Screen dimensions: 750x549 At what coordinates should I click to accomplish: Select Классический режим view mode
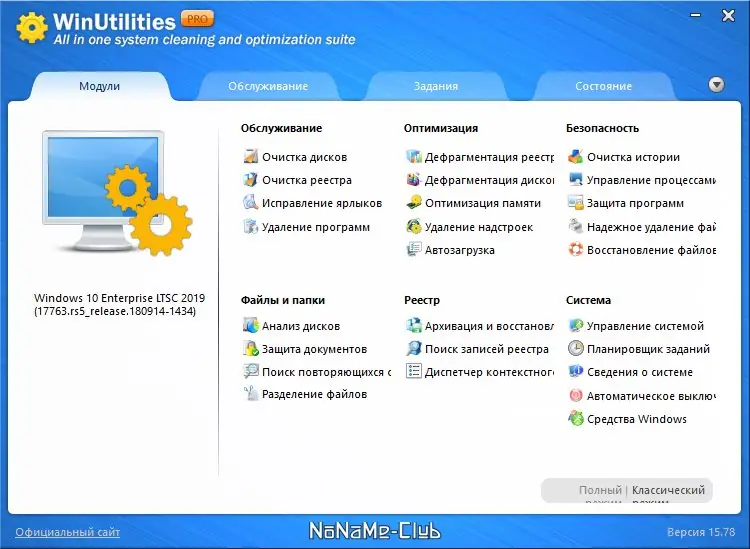click(668, 491)
